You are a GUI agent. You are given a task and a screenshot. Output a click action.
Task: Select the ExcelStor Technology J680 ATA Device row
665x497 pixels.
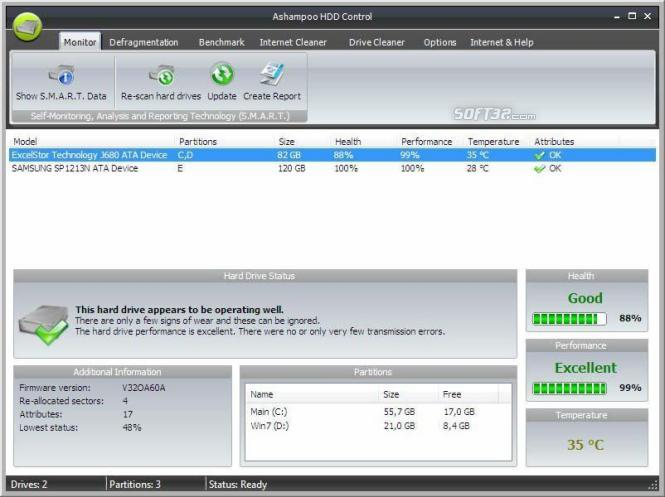[332, 155]
